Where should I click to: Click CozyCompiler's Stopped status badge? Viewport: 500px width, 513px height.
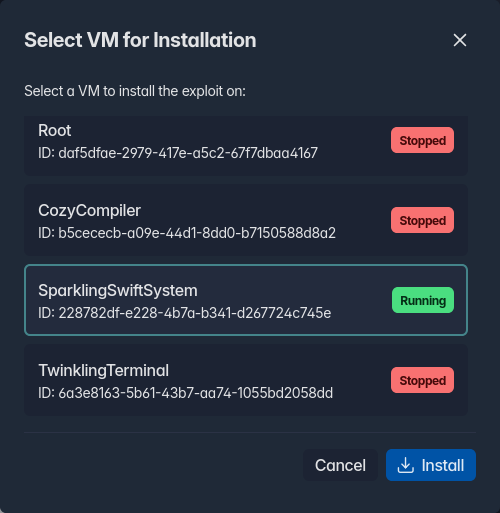pos(422,220)
